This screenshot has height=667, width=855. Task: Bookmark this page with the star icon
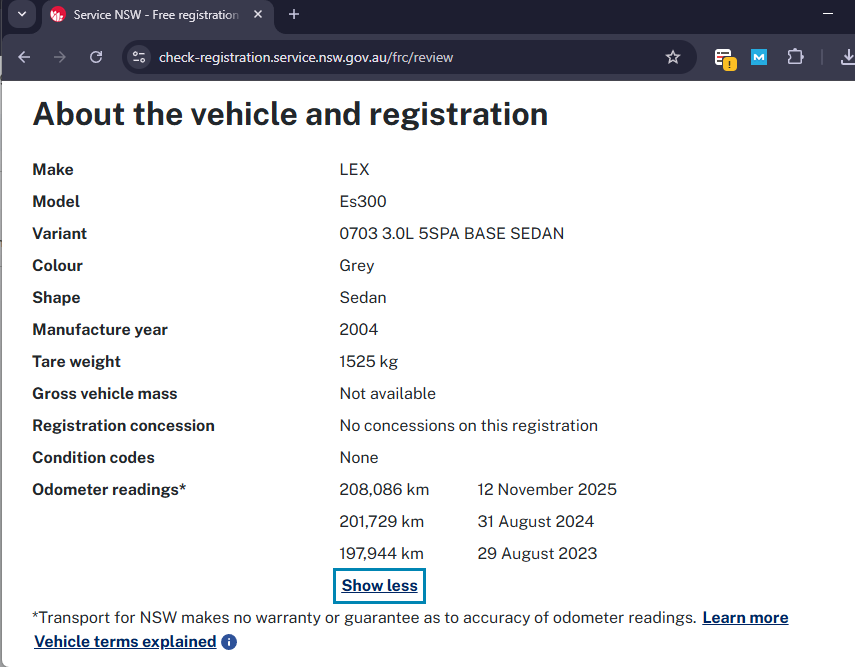pos(673,57)
